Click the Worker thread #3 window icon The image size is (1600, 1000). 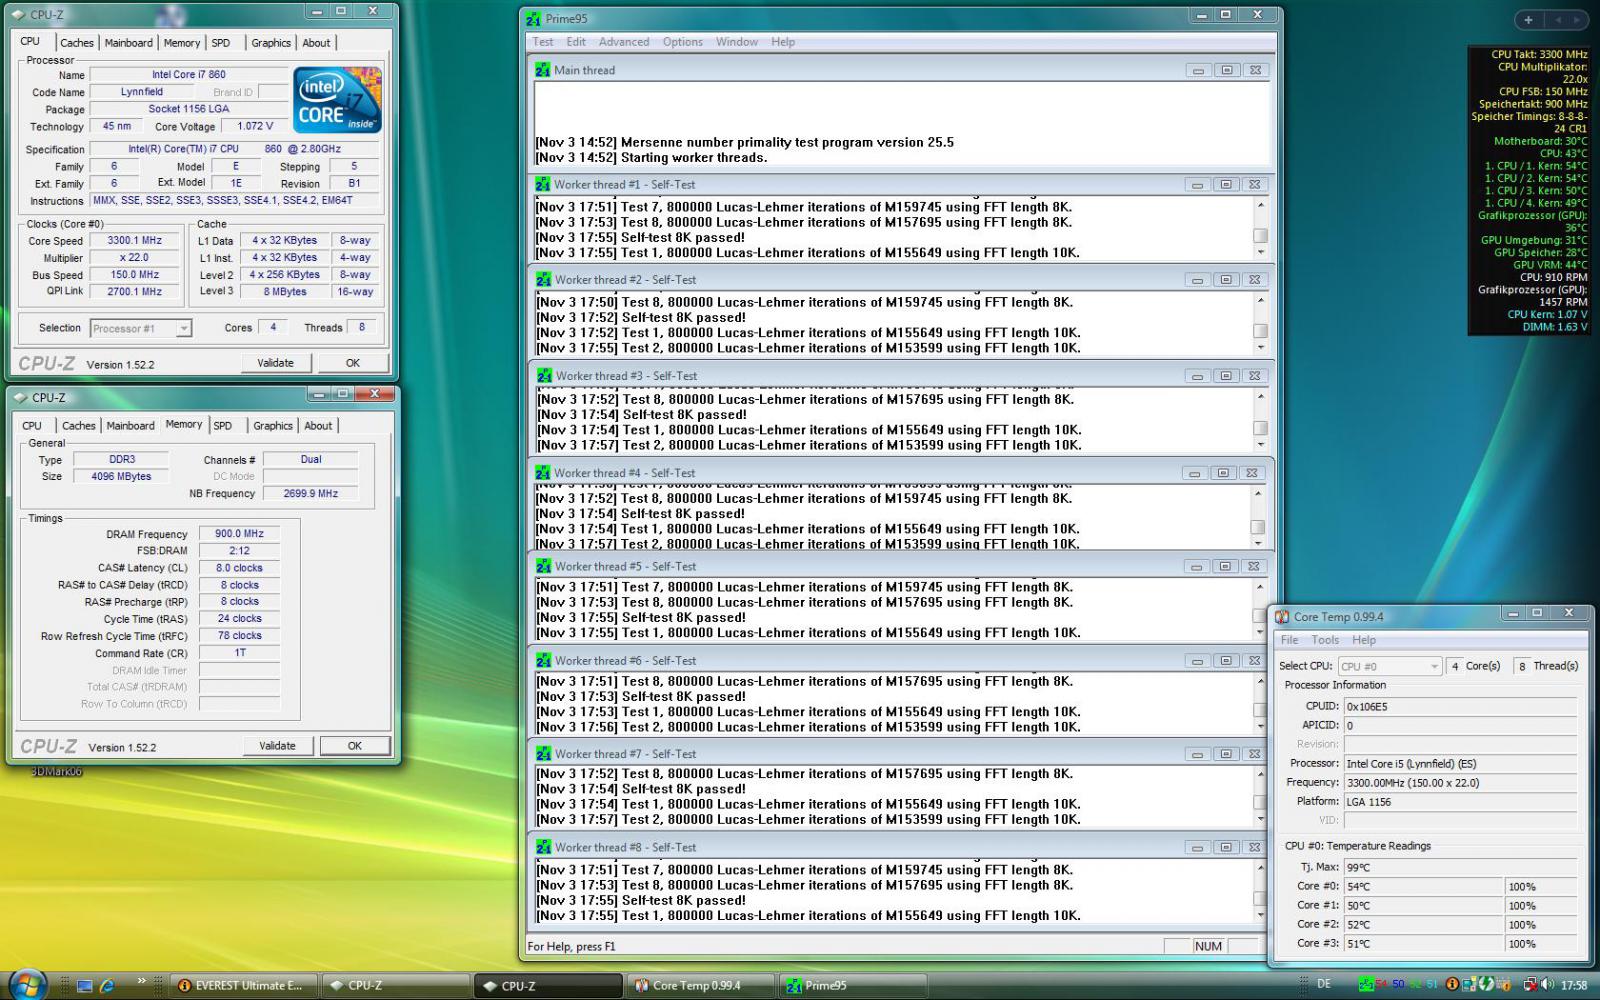point(544,376)
